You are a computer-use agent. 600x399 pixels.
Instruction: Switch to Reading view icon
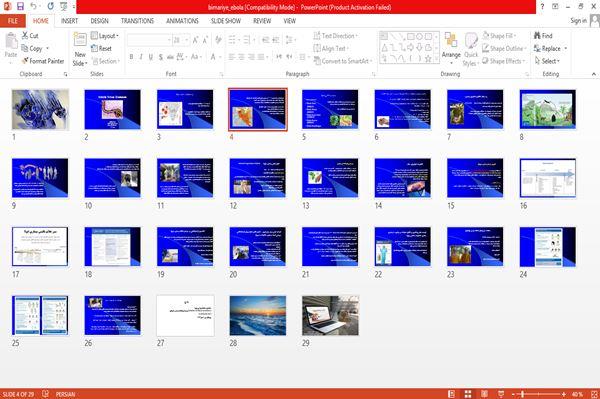(484, 394)
